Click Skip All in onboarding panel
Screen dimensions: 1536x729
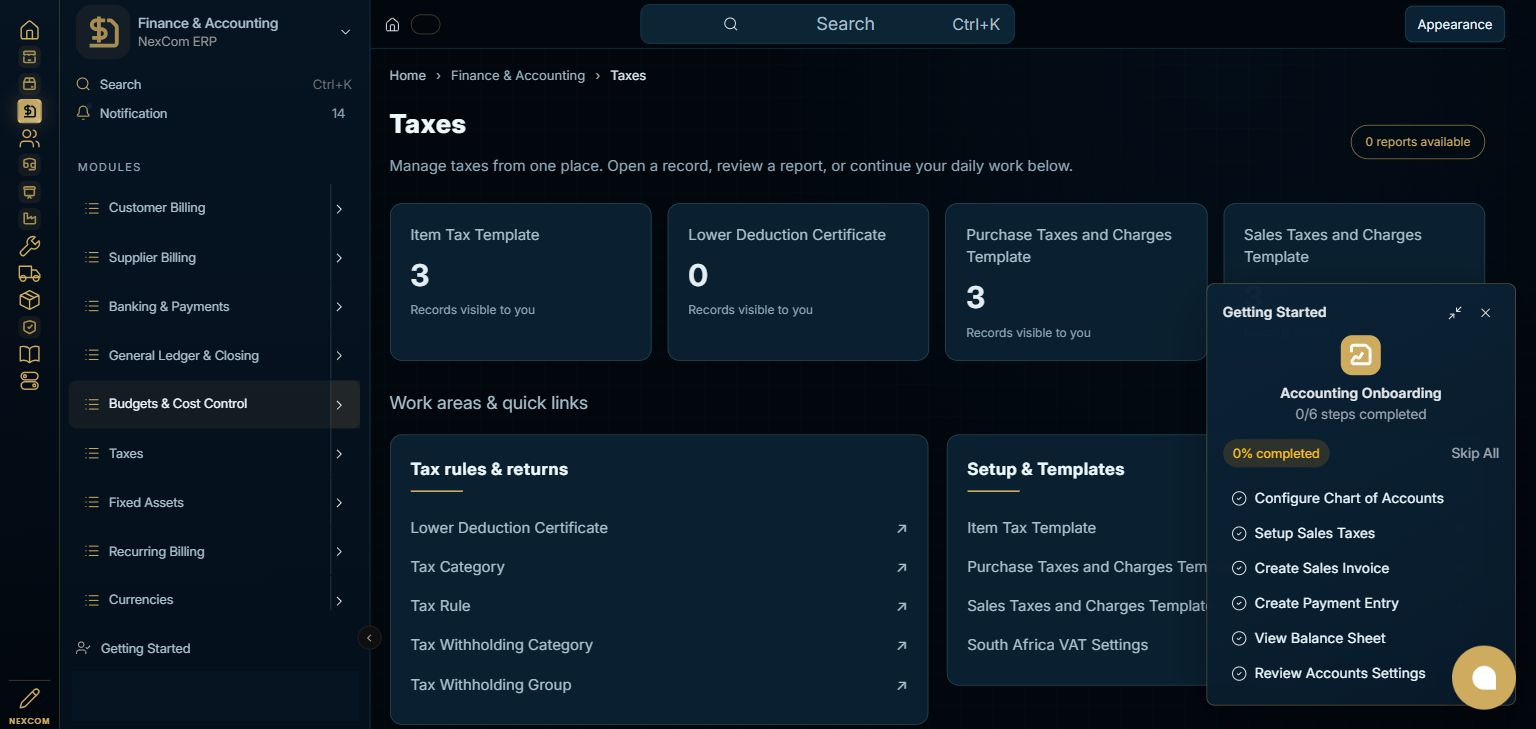[1475, 453]
